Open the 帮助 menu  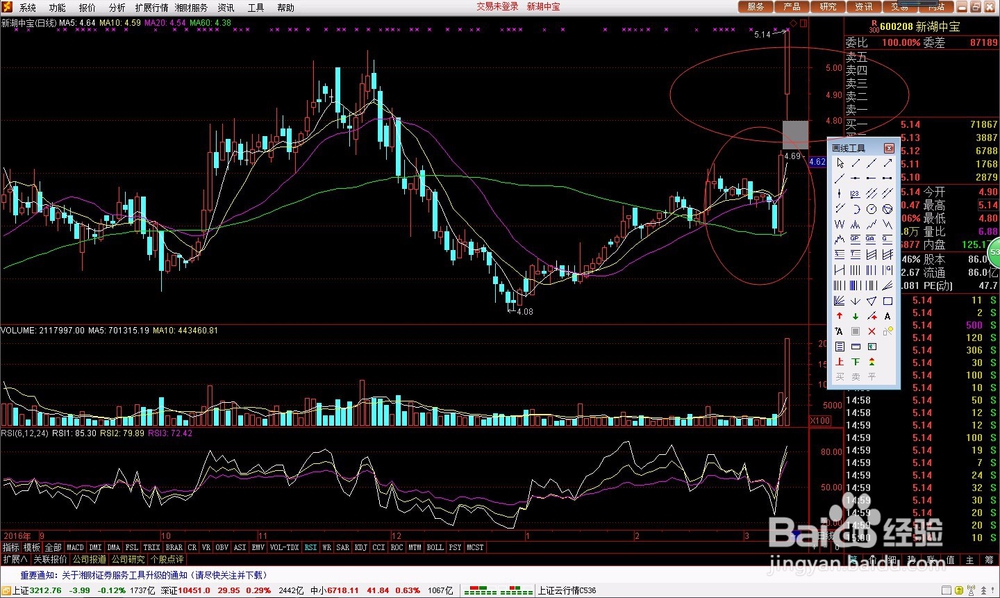pyautogui.click(x=286, y=8)
